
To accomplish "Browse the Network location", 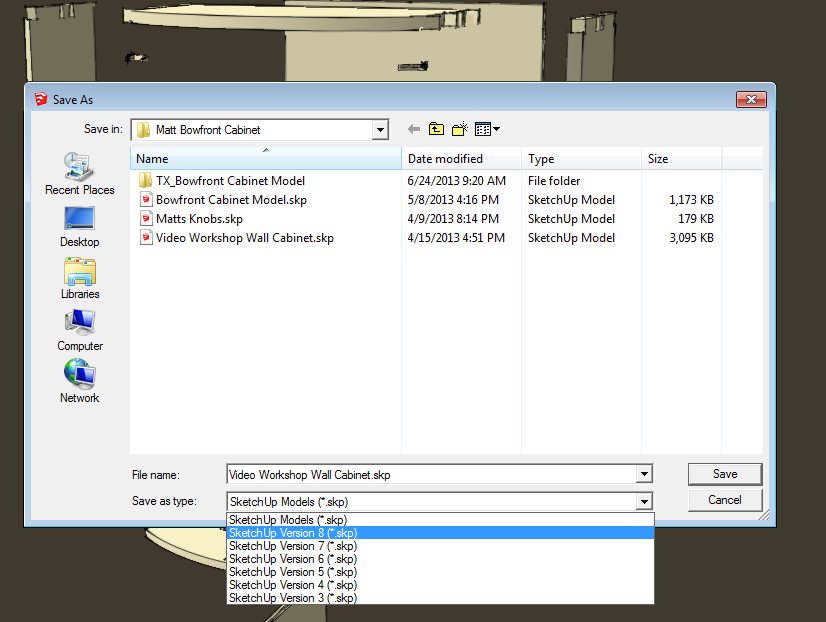I will click(80, 382).
